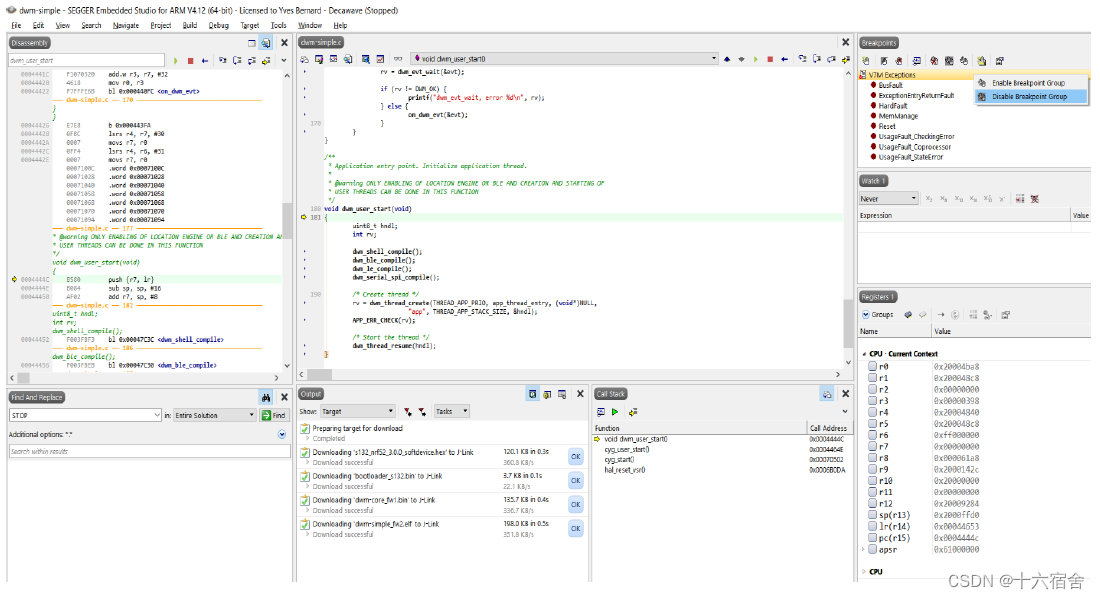Screen dimensions: 1100x599
Task: Select cyg_user_start() in Call Stack
Action: coord(626,450)
